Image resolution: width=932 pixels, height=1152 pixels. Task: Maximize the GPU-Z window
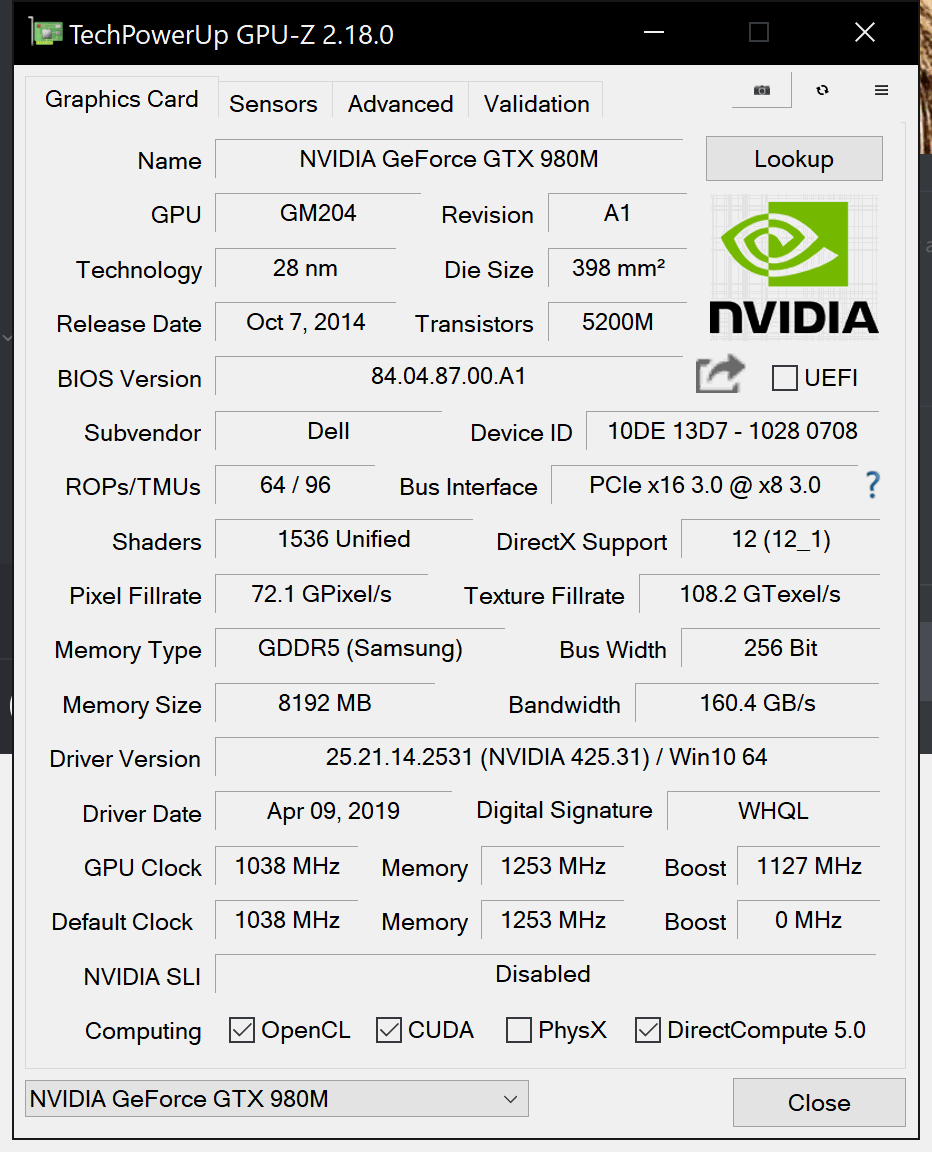759,32
